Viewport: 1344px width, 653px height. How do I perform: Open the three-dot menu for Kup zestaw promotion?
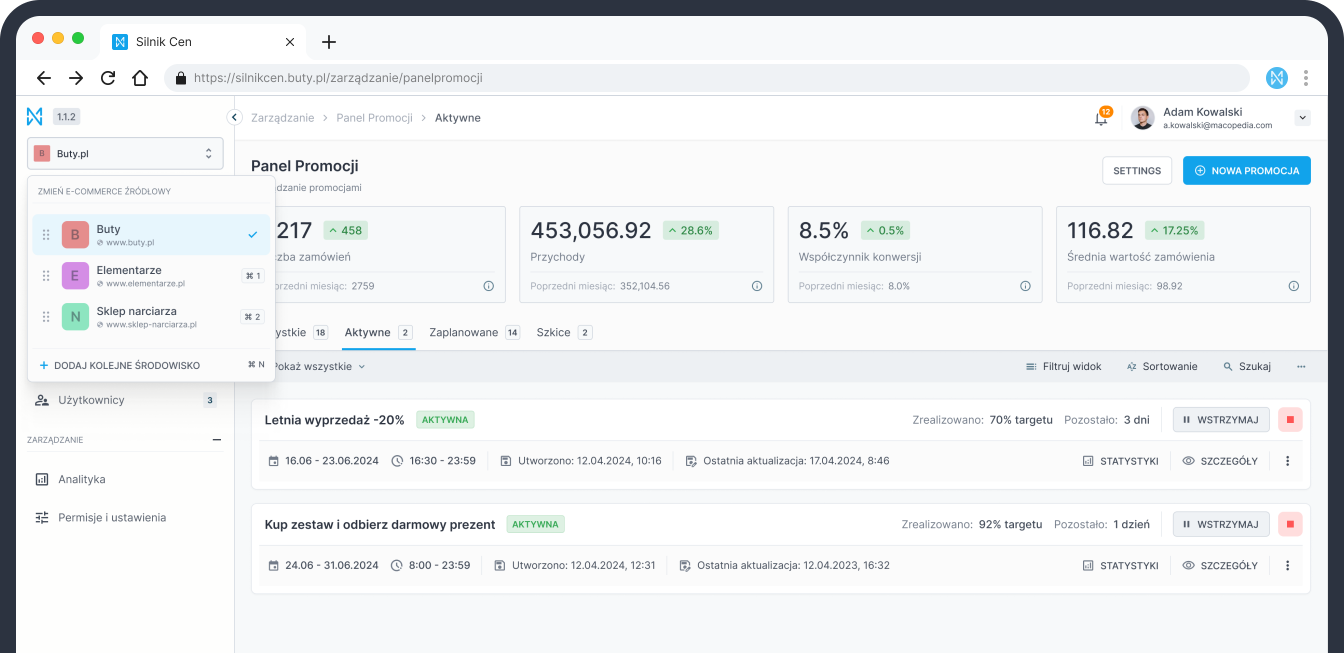[1287, 566]
